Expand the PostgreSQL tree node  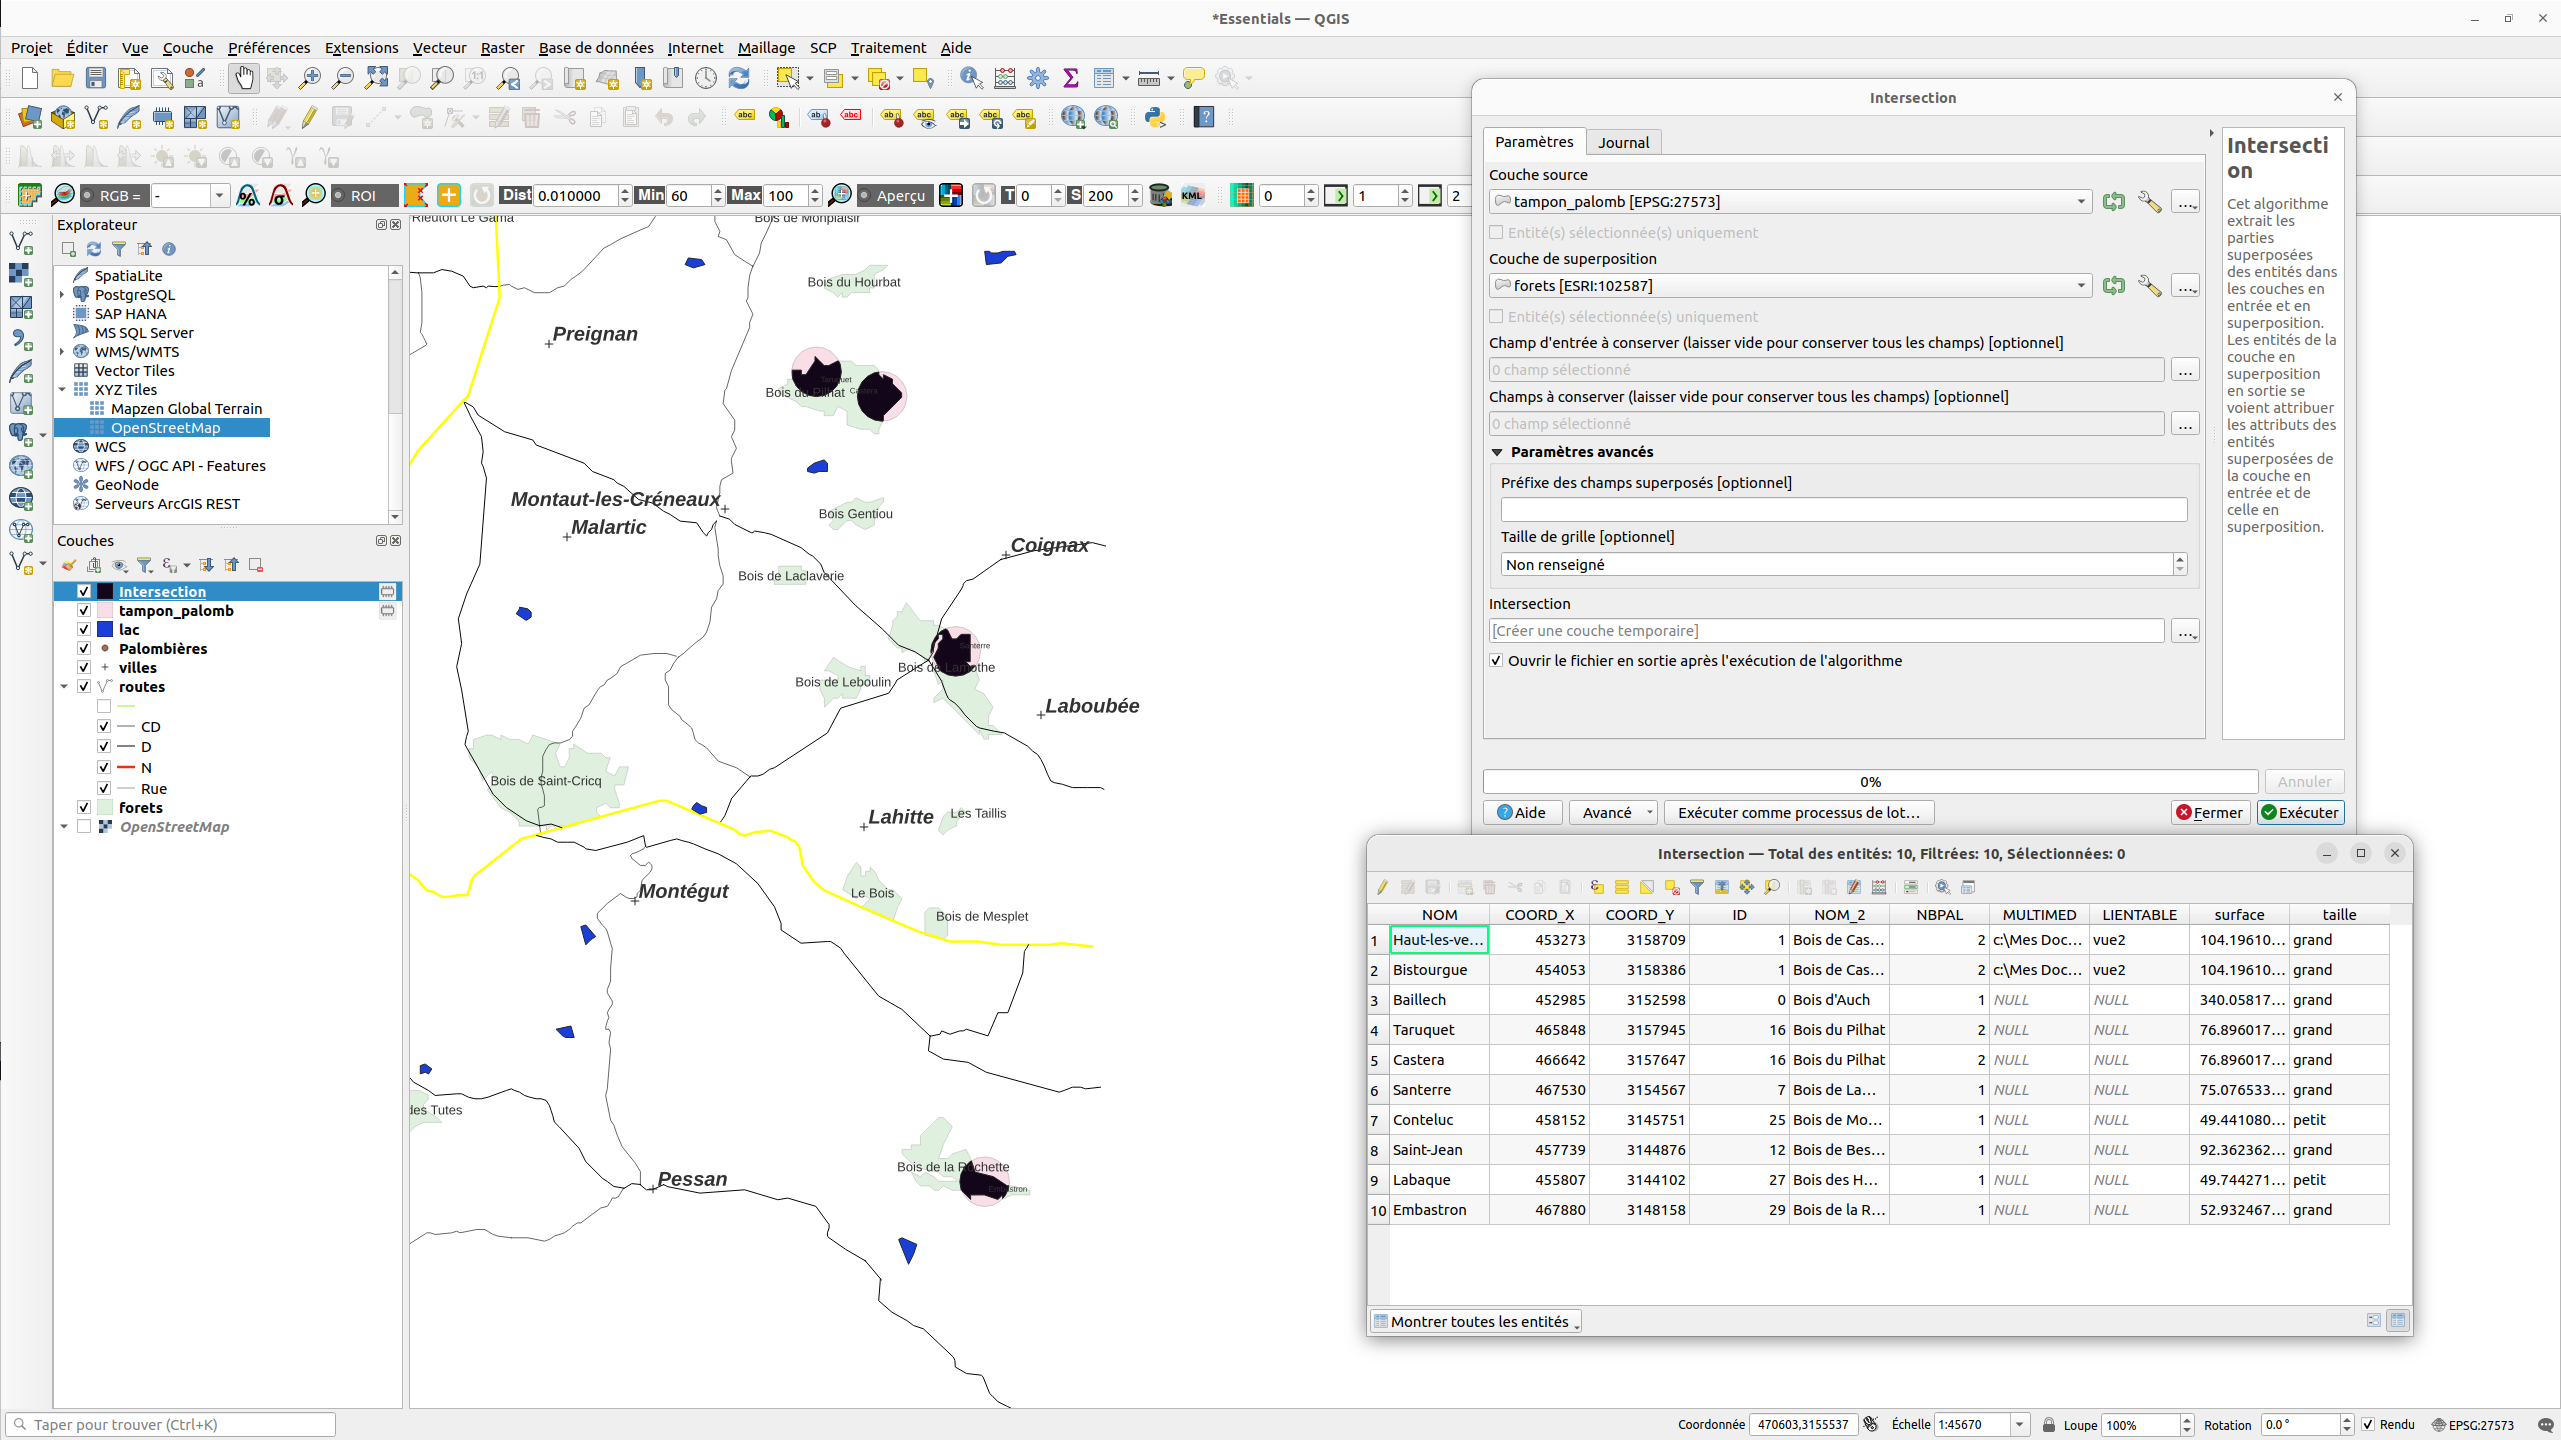point(62,295)
